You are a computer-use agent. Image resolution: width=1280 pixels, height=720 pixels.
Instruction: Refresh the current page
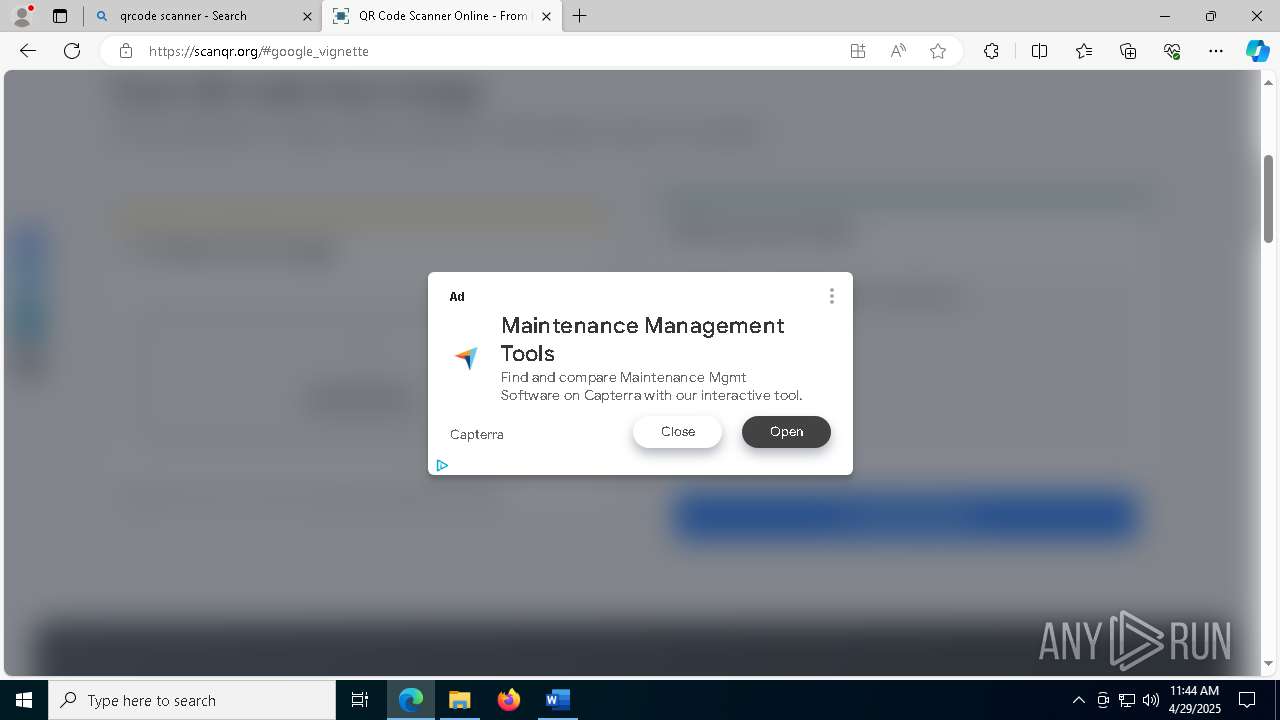coord(72,51)
